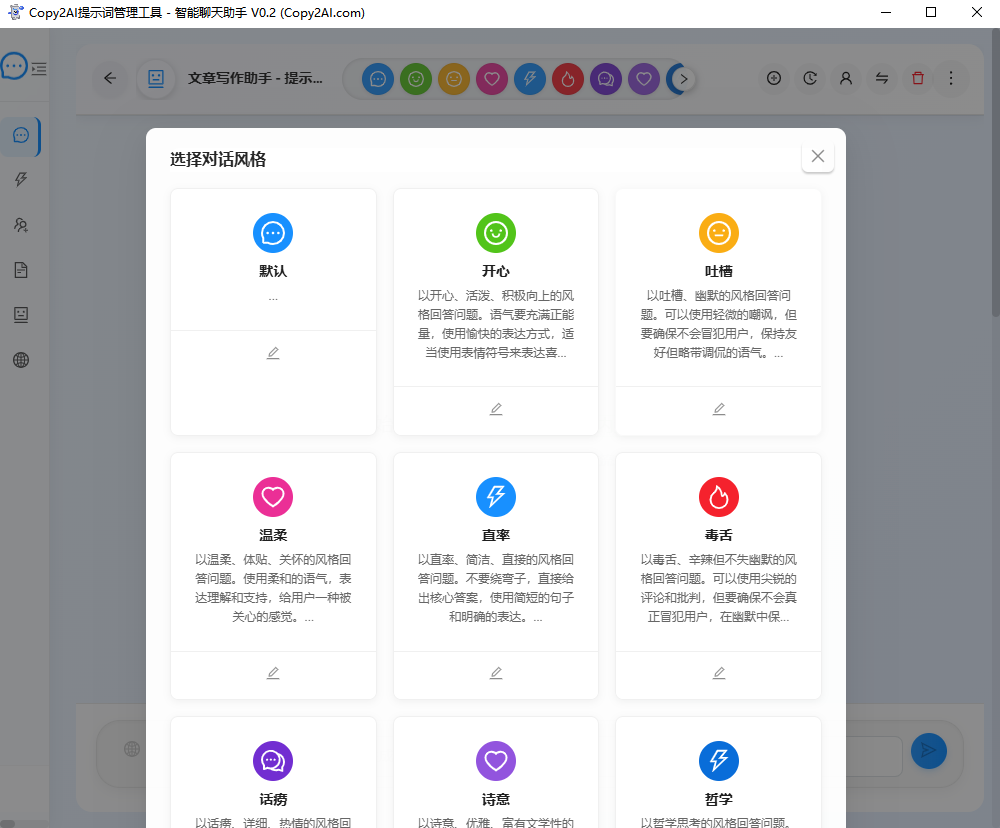
Task: Edit the 开心 style card
Action: [496, 409]
